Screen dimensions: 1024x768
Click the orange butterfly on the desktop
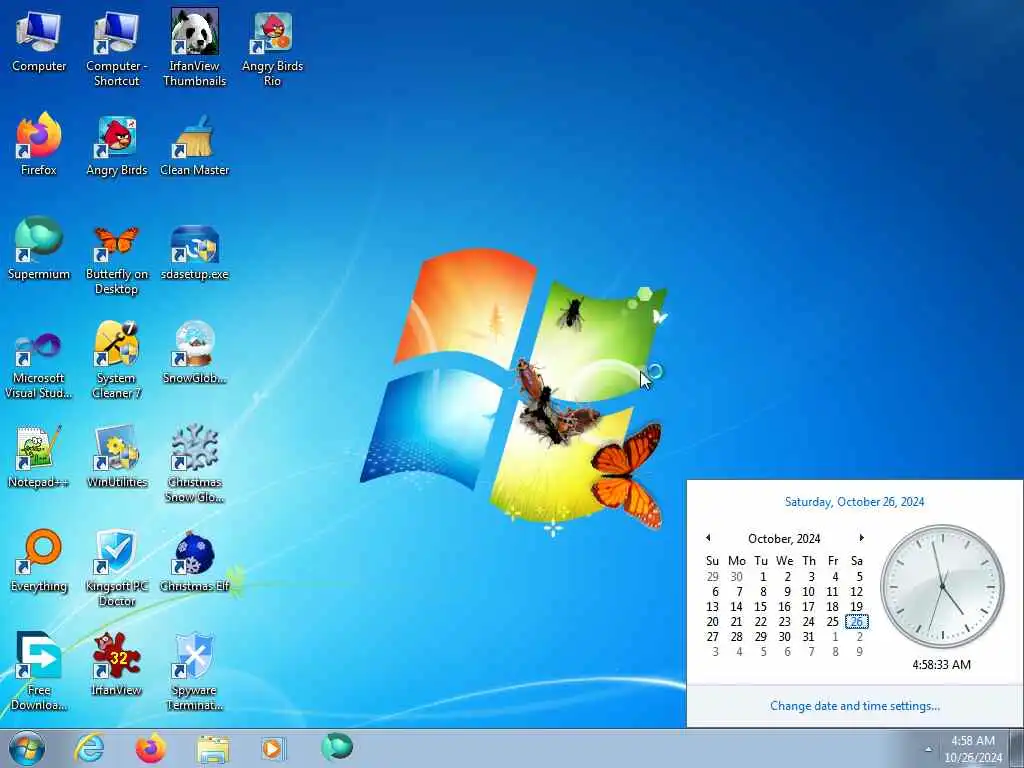pos(627,475)
